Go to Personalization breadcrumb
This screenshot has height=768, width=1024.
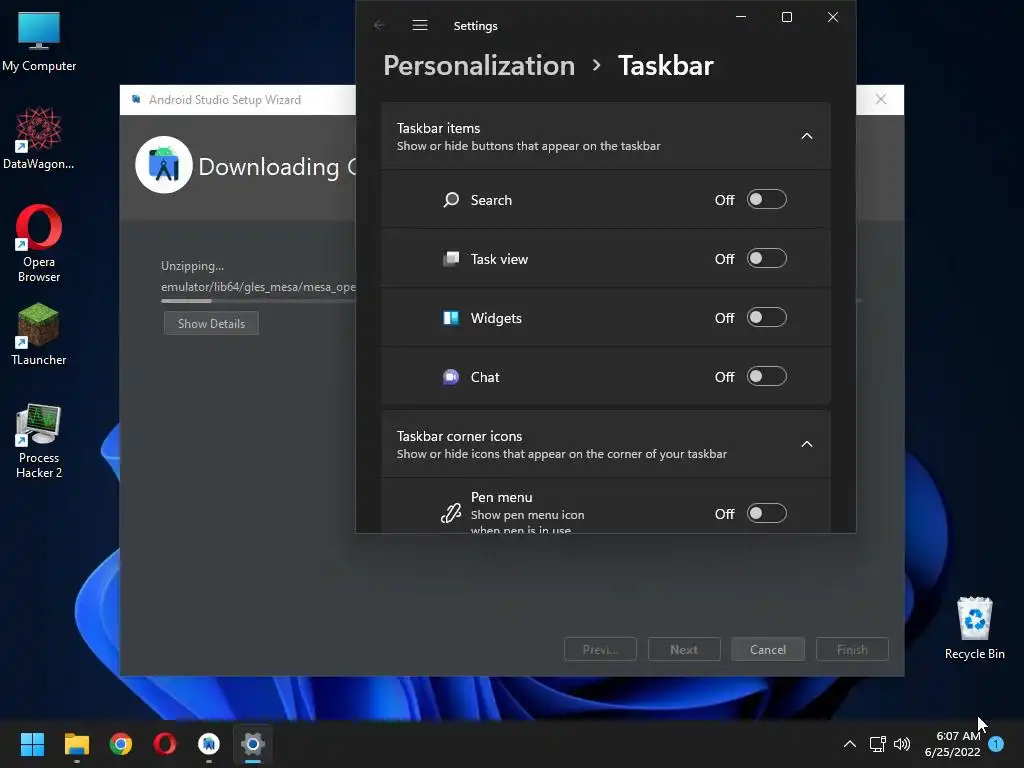479,65
